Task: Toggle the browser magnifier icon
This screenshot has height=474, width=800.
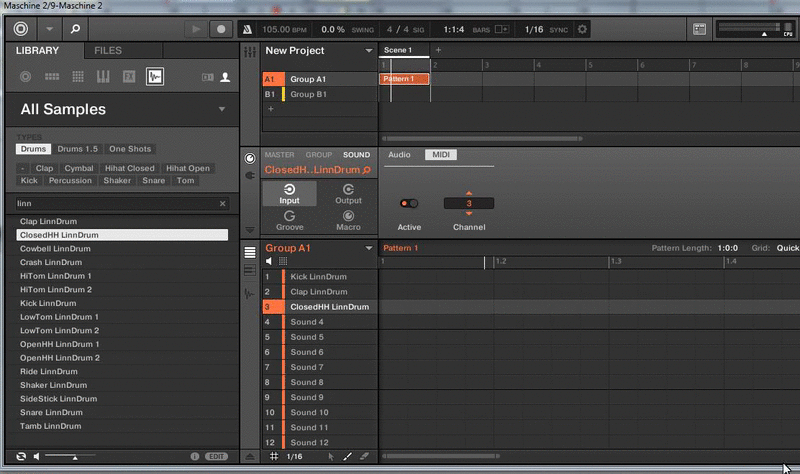Action: pos(75,29)
